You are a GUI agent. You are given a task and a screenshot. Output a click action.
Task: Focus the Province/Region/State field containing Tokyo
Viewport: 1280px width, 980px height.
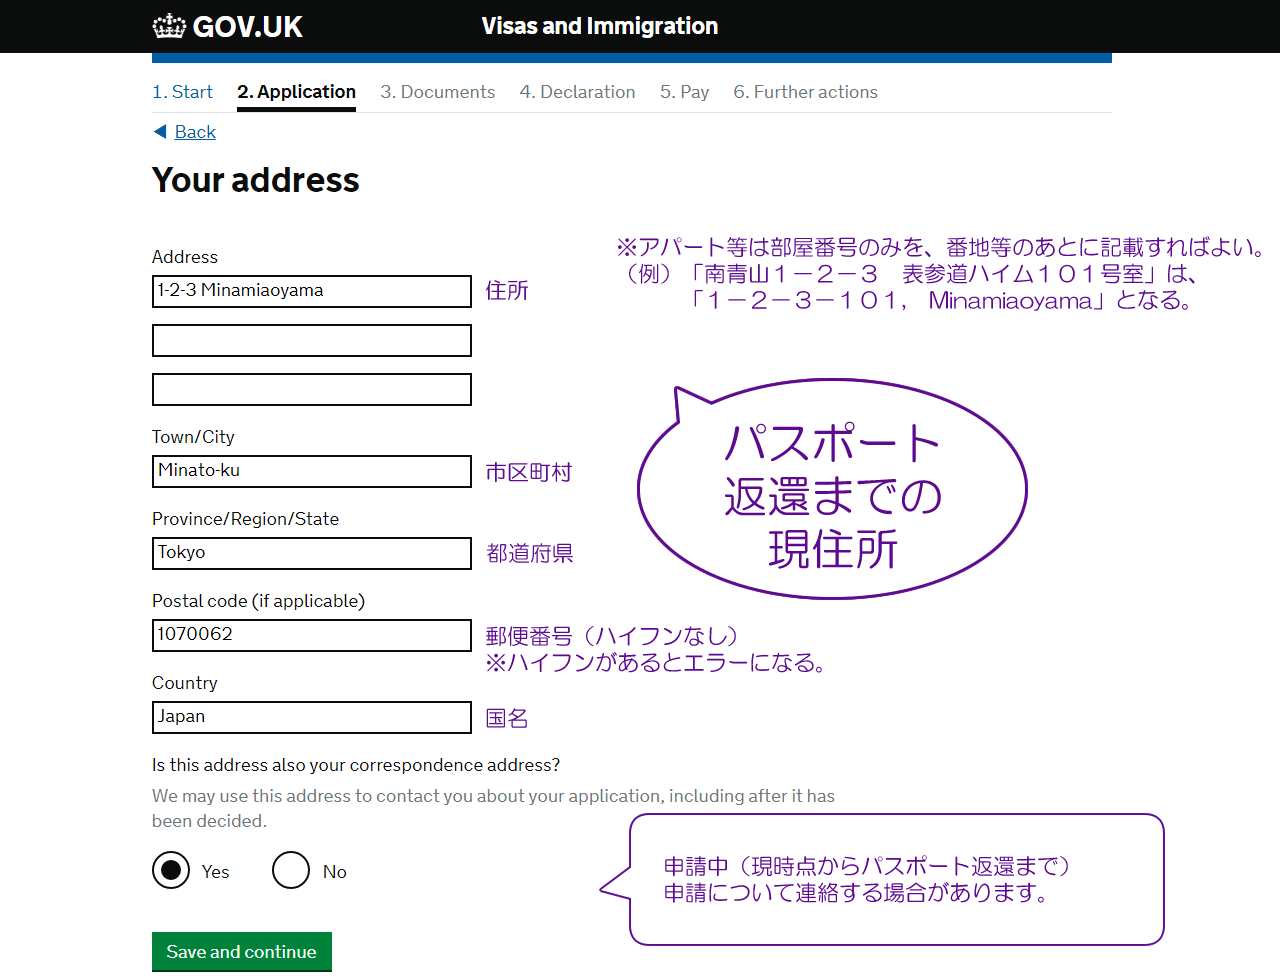pos(312,553)
